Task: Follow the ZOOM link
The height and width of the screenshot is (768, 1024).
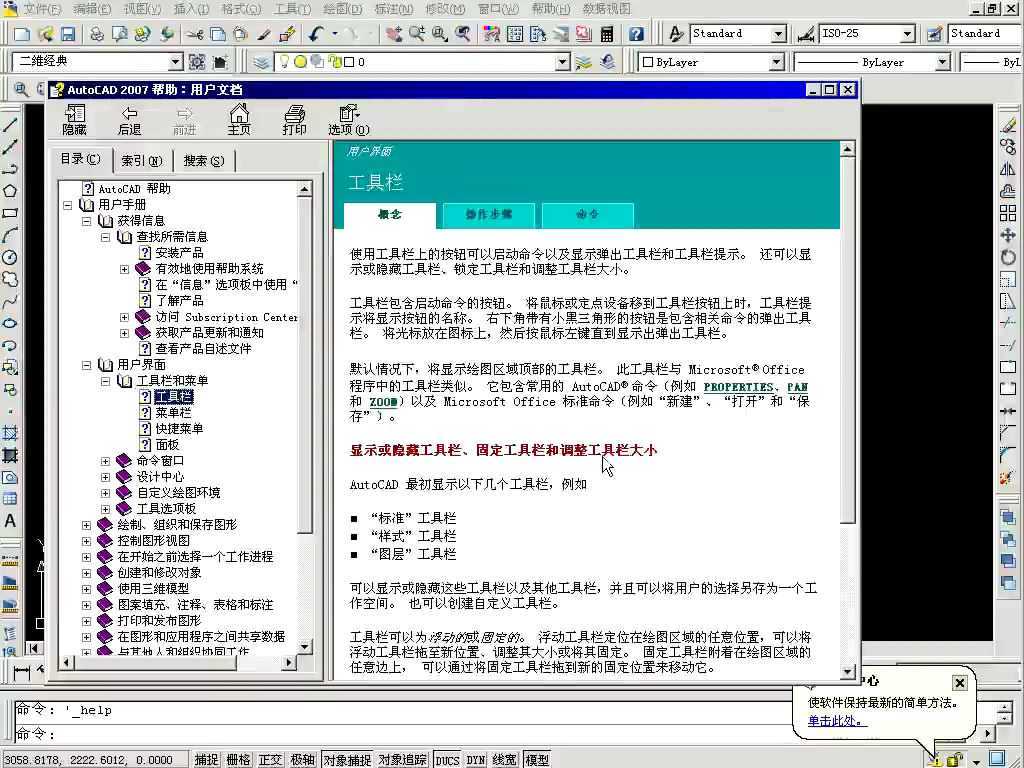Action: (x=383, y=402)
